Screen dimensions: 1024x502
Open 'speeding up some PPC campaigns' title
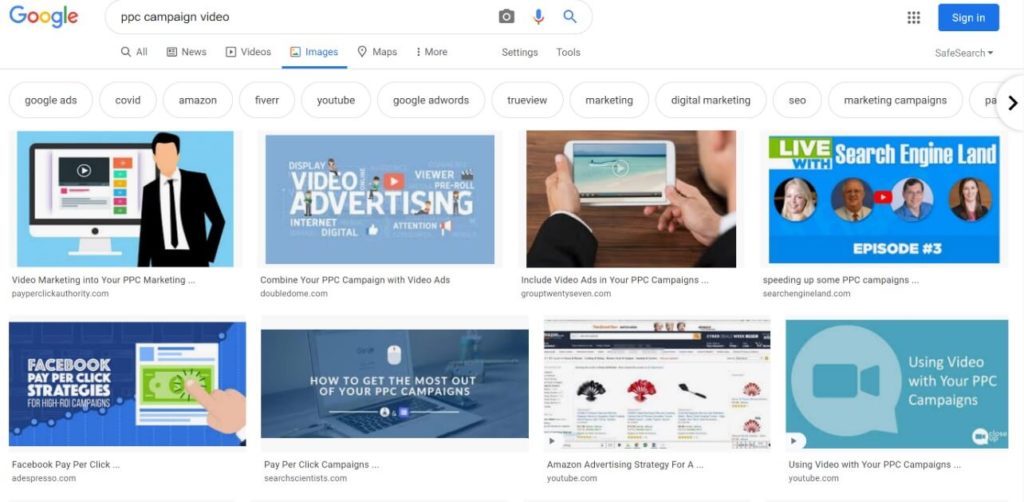point(840,280)
